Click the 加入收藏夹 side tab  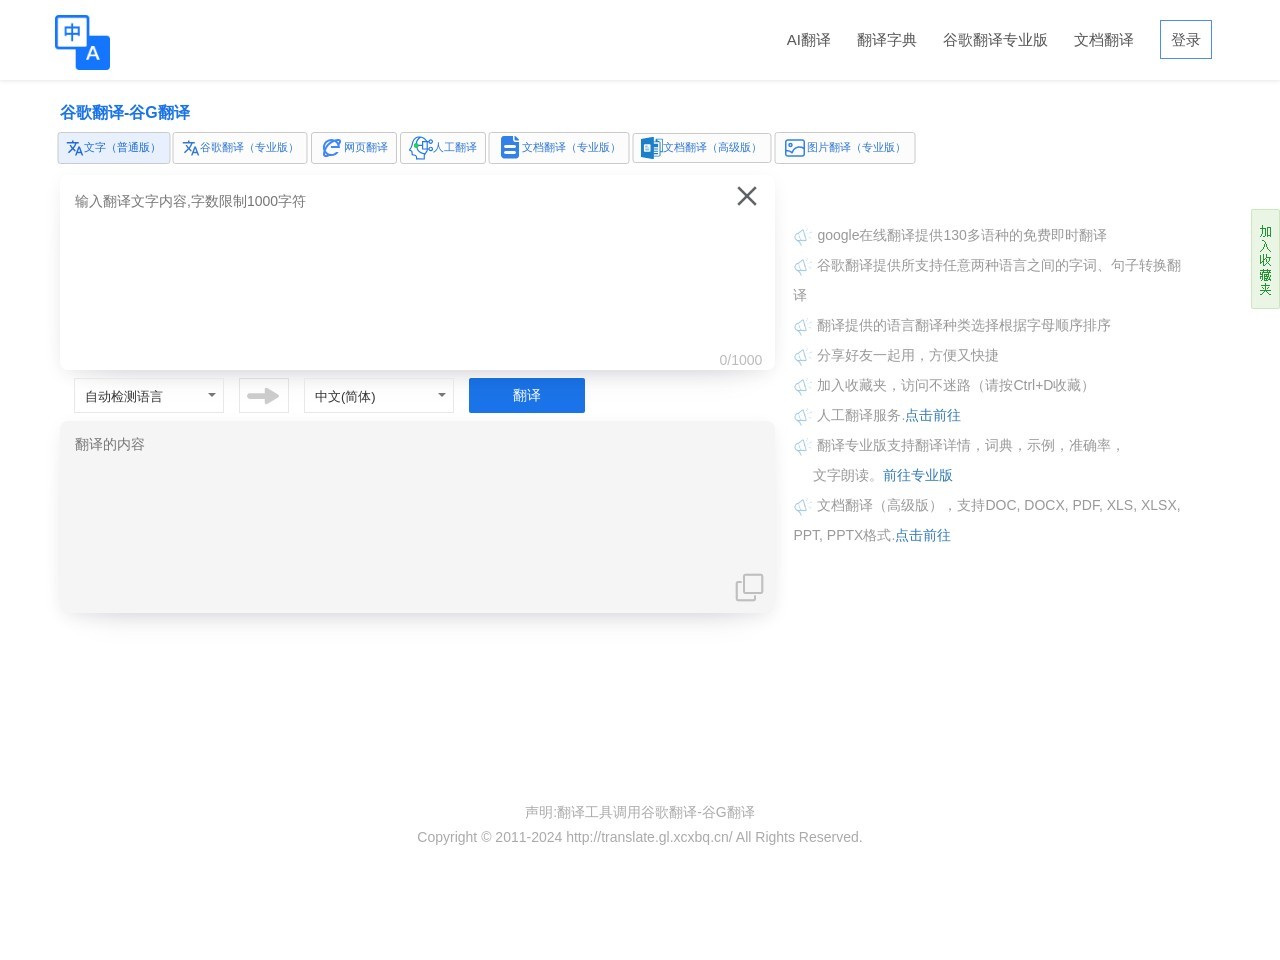pyautogui.click(x=1265, y=259)
